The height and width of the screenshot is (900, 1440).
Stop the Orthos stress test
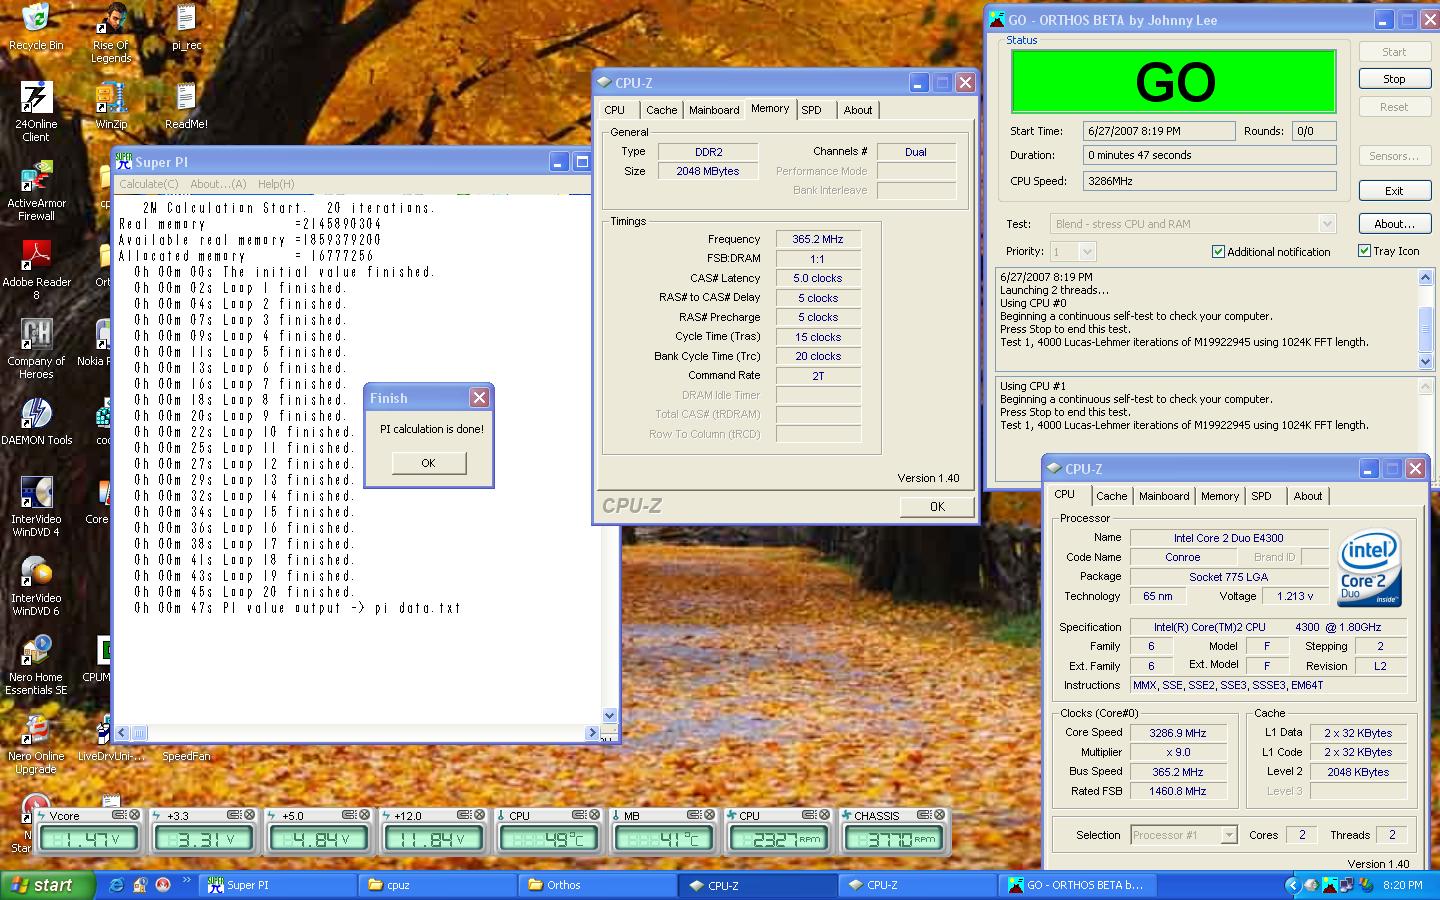pyautogui.click(x=1394, y=79)
